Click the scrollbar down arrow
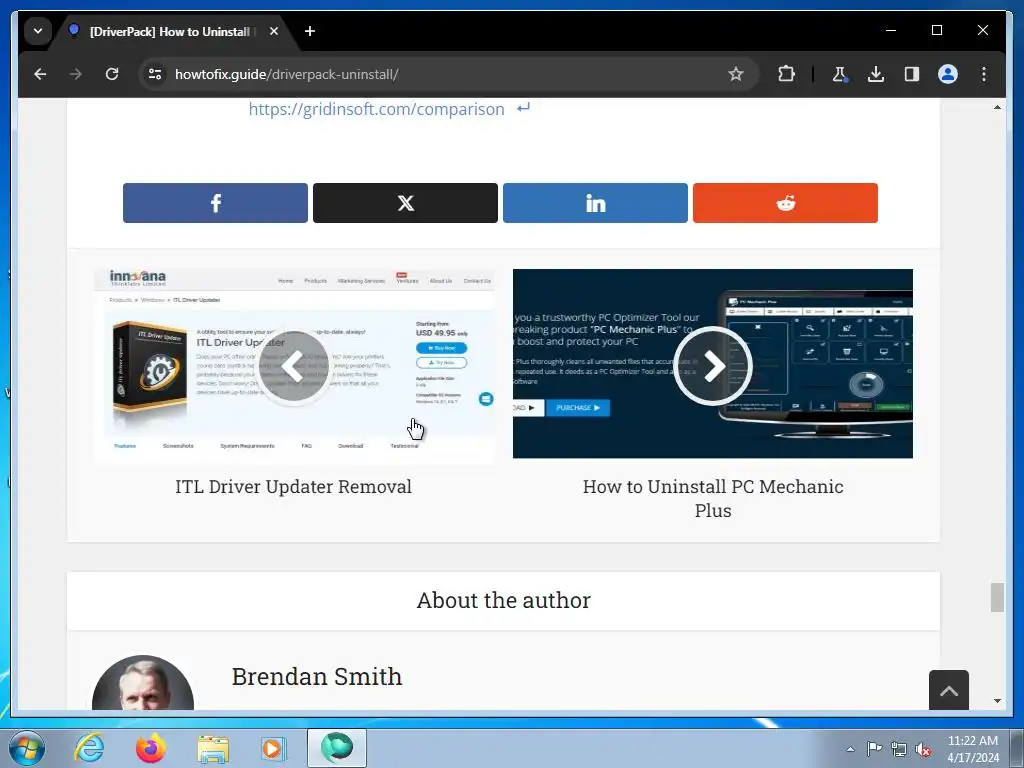This screenshot has height=768, width=1024. tap(997, 701)
